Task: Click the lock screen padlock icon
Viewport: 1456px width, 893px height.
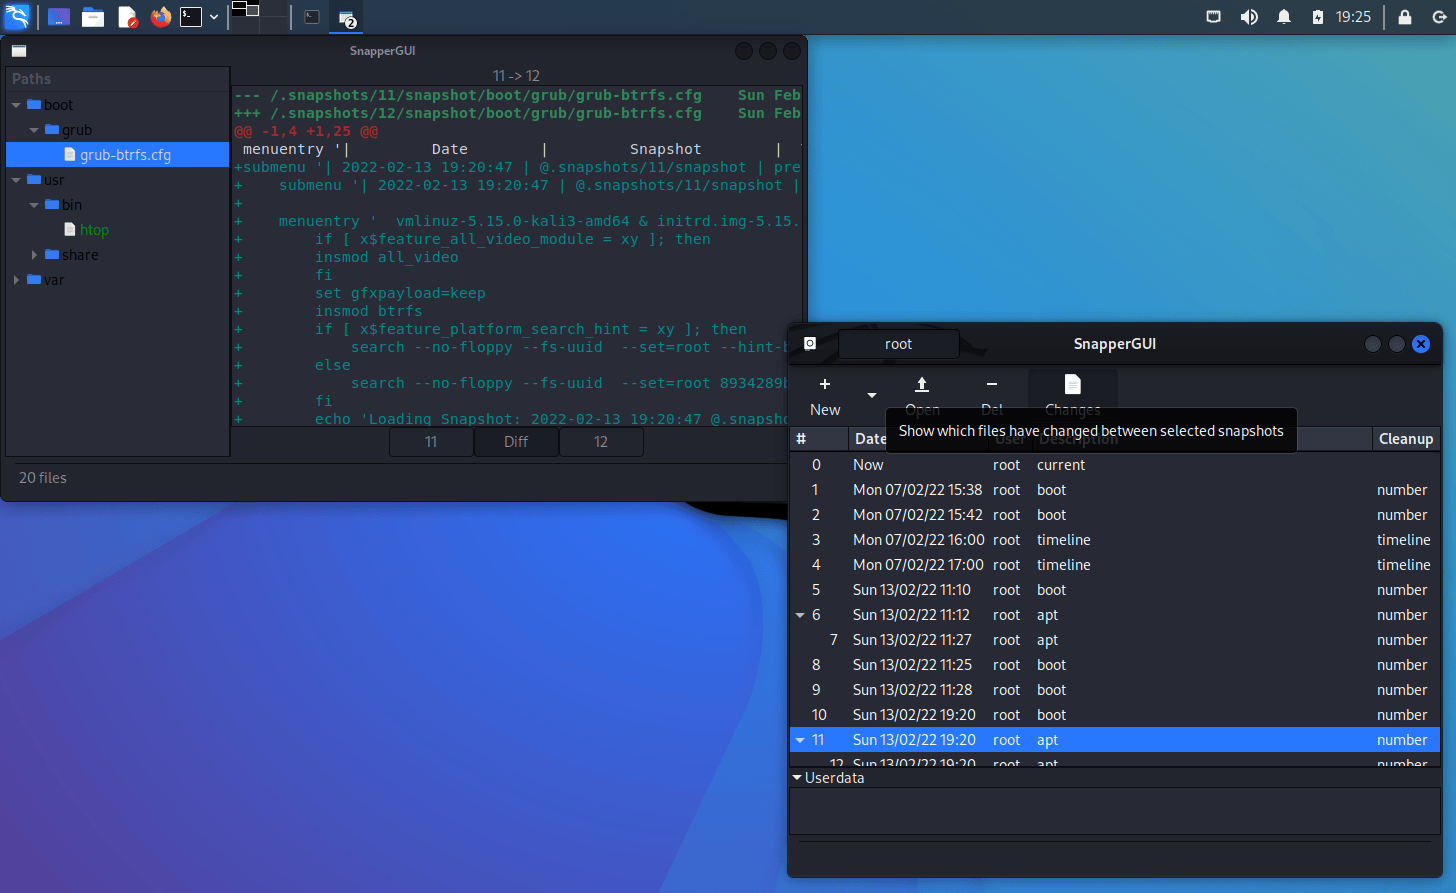Action: pos(1404,17)
